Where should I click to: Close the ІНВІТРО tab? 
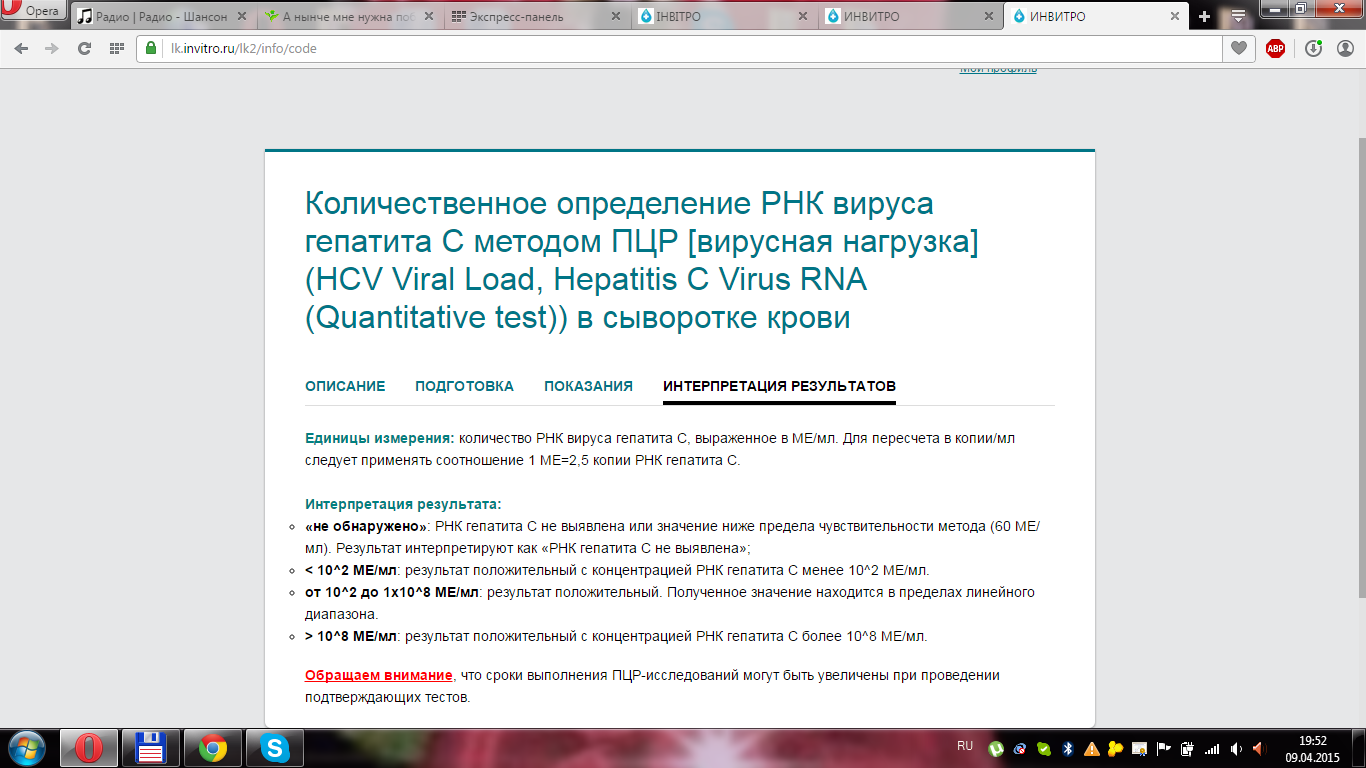804,17
